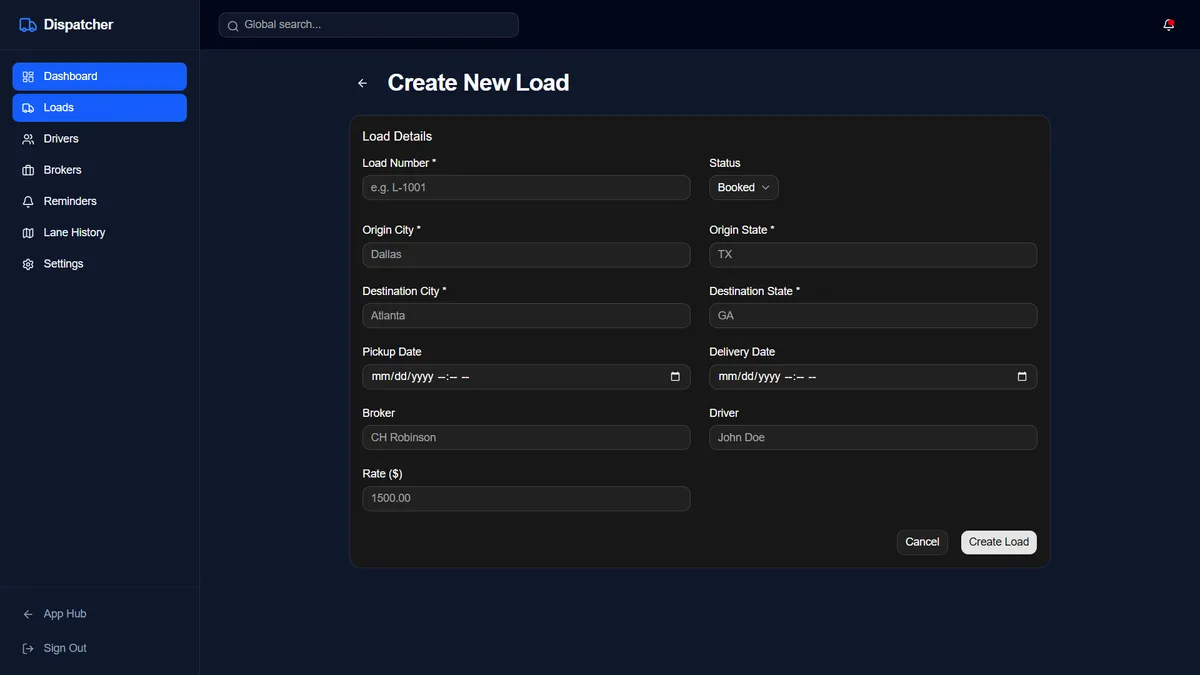
Task: Focus the Pickup Date field
Action: pos(526,377)
